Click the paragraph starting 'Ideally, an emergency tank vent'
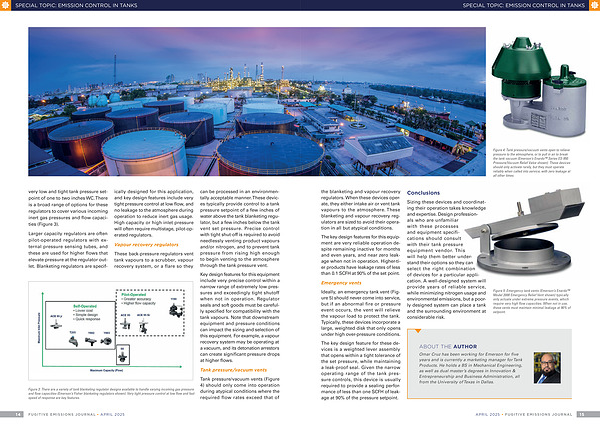600x424 pixels. (361, 313)
